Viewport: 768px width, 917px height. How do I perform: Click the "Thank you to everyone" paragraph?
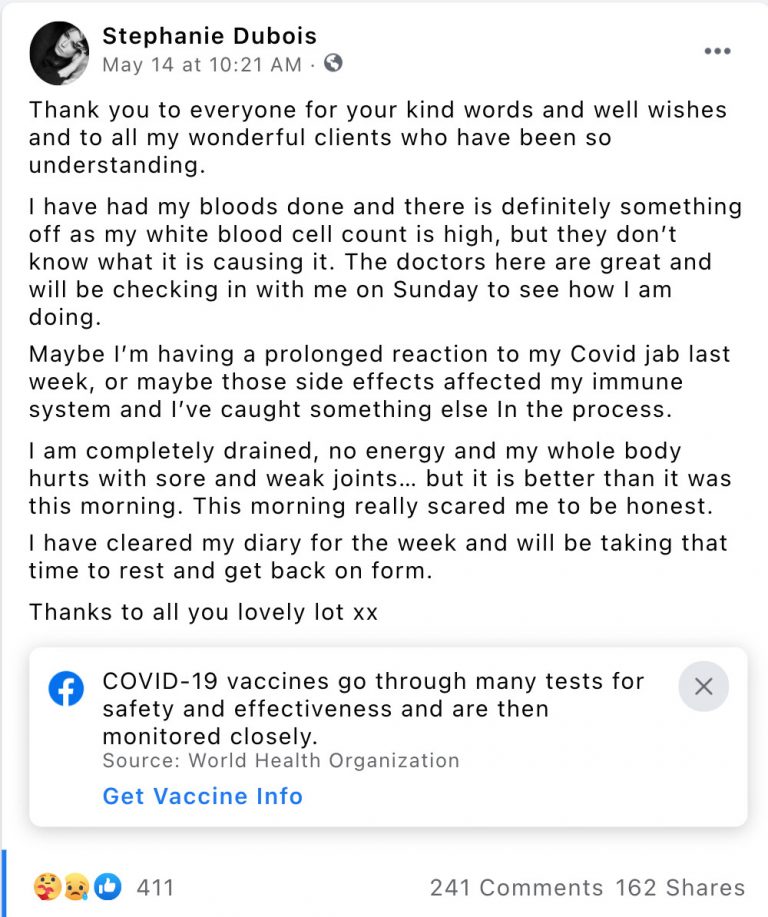pyautogui.click(x=377, y=136)
